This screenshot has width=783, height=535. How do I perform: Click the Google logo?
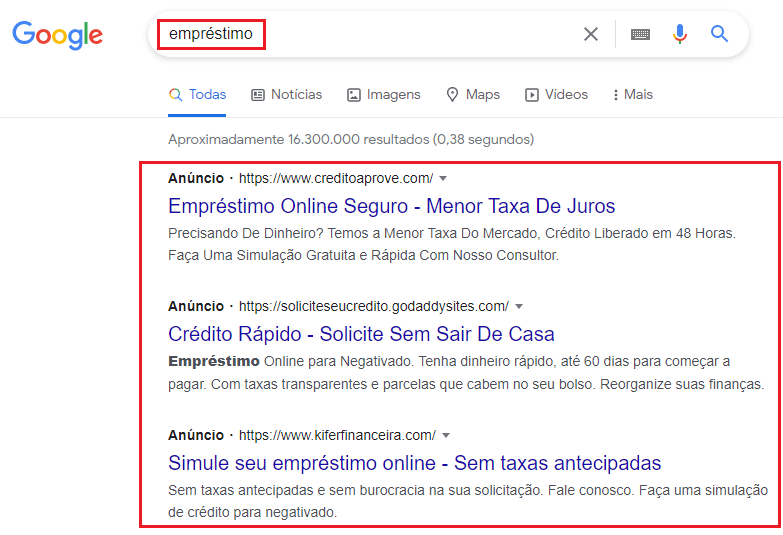click(57, 34)
